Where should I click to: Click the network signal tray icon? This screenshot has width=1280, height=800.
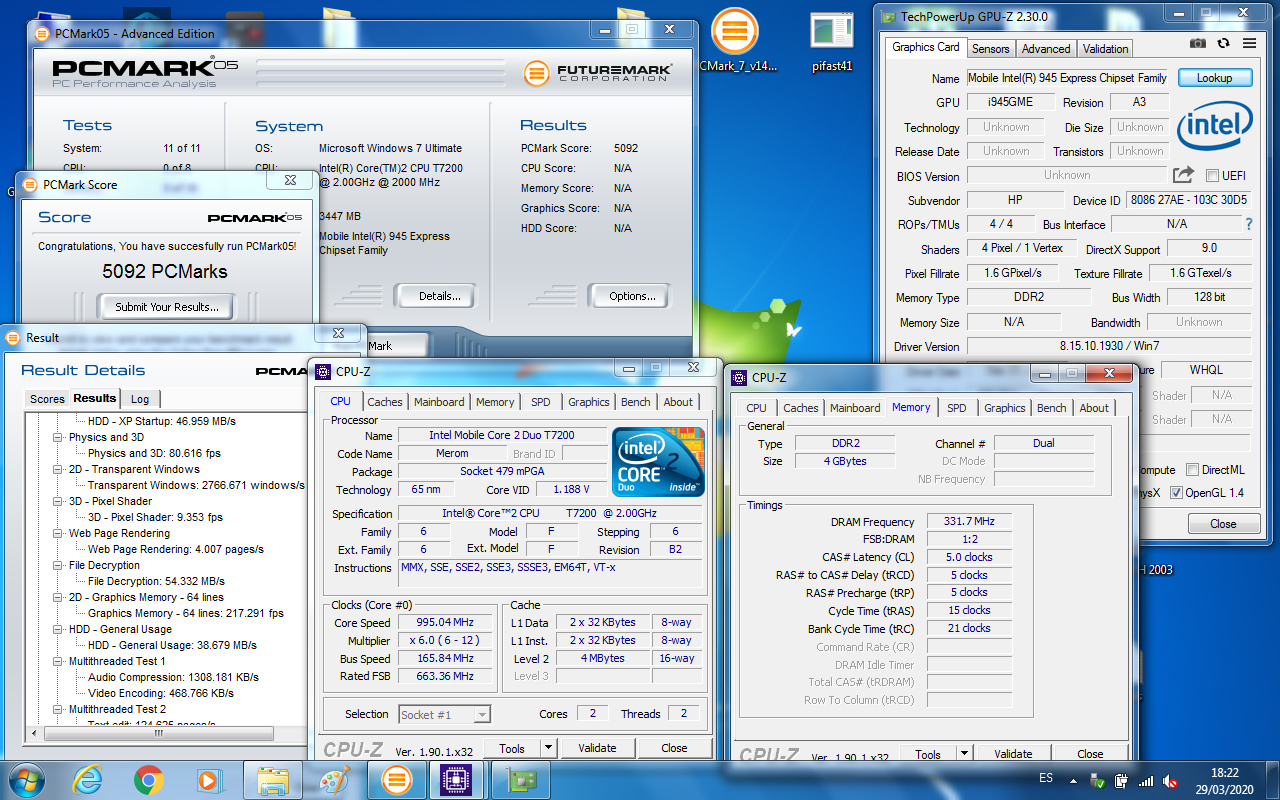pyautogui.click(x=1146, y=780)
